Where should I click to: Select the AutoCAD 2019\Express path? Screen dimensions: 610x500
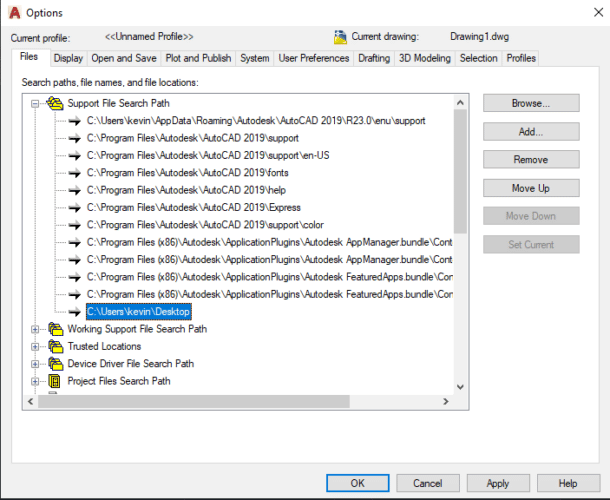[x=194, y=207]
